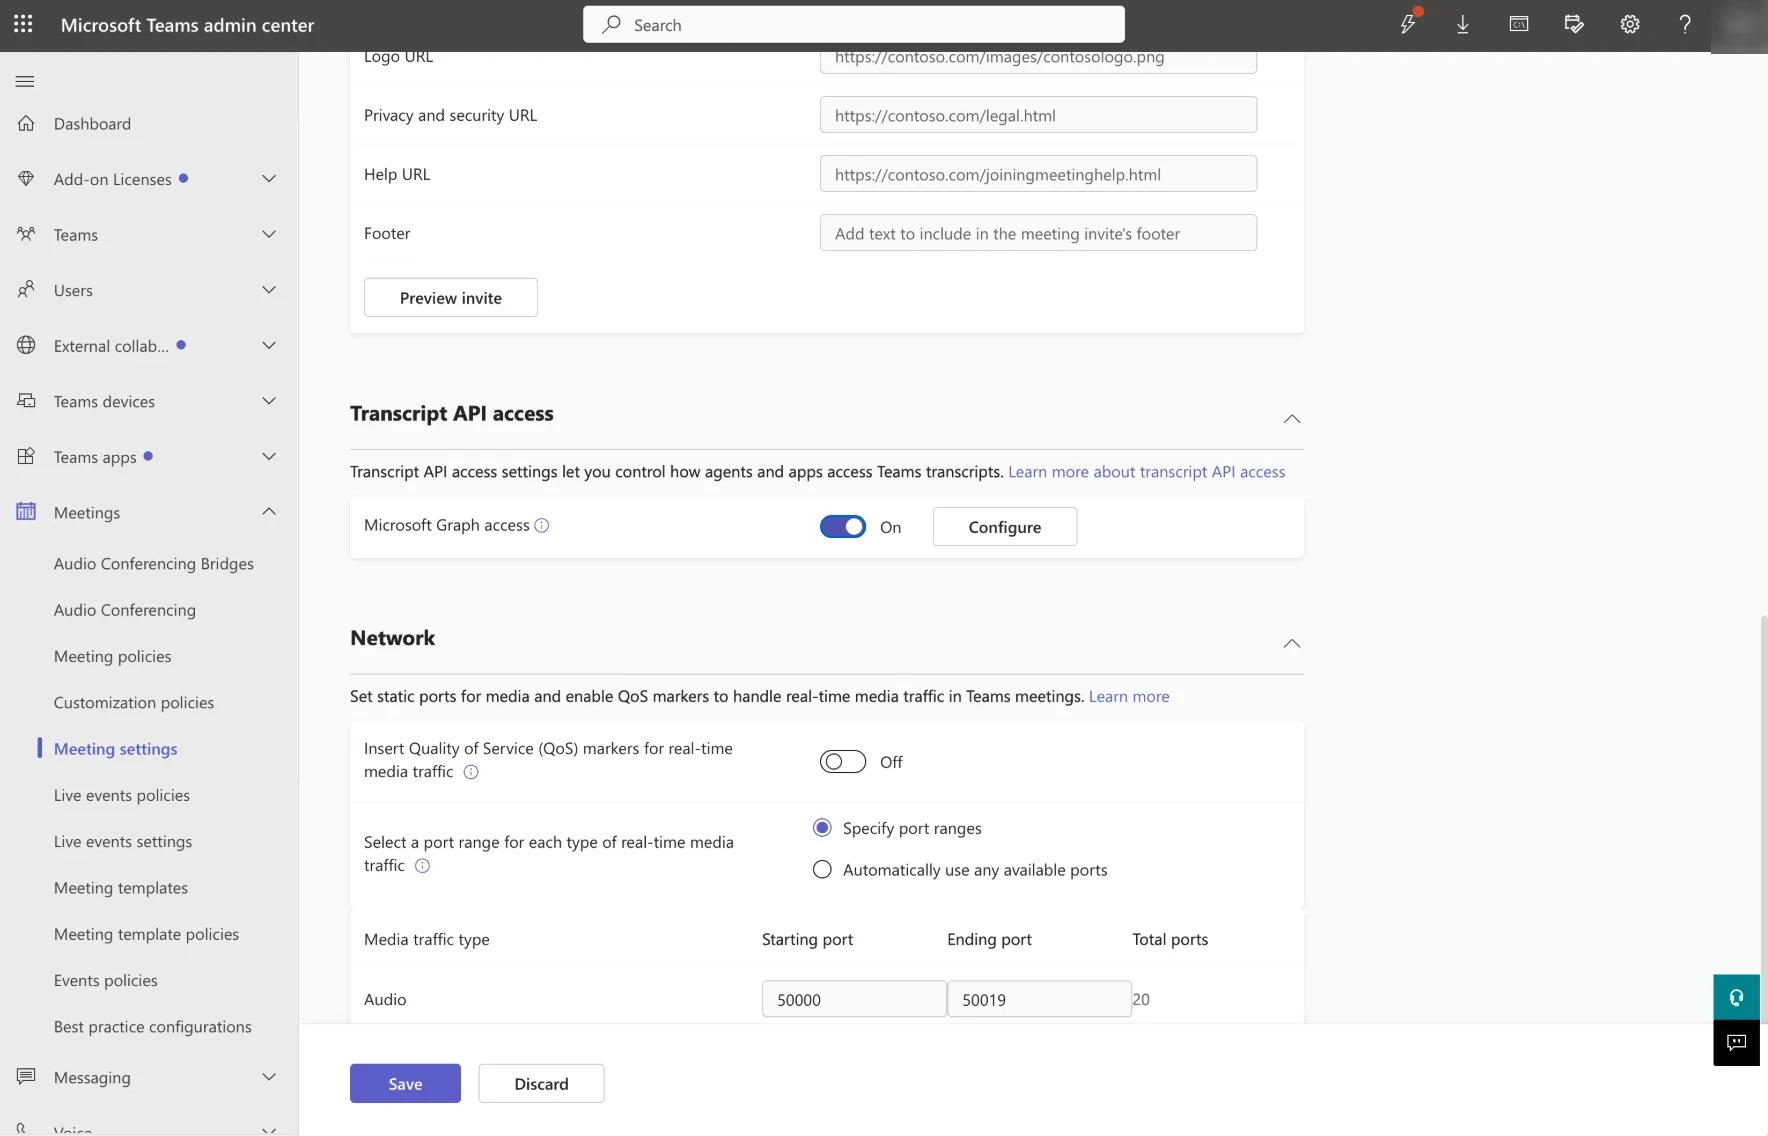Expand the Users section chevron
Viewport: 1768px width, 1136px height.
click(269, 290)
